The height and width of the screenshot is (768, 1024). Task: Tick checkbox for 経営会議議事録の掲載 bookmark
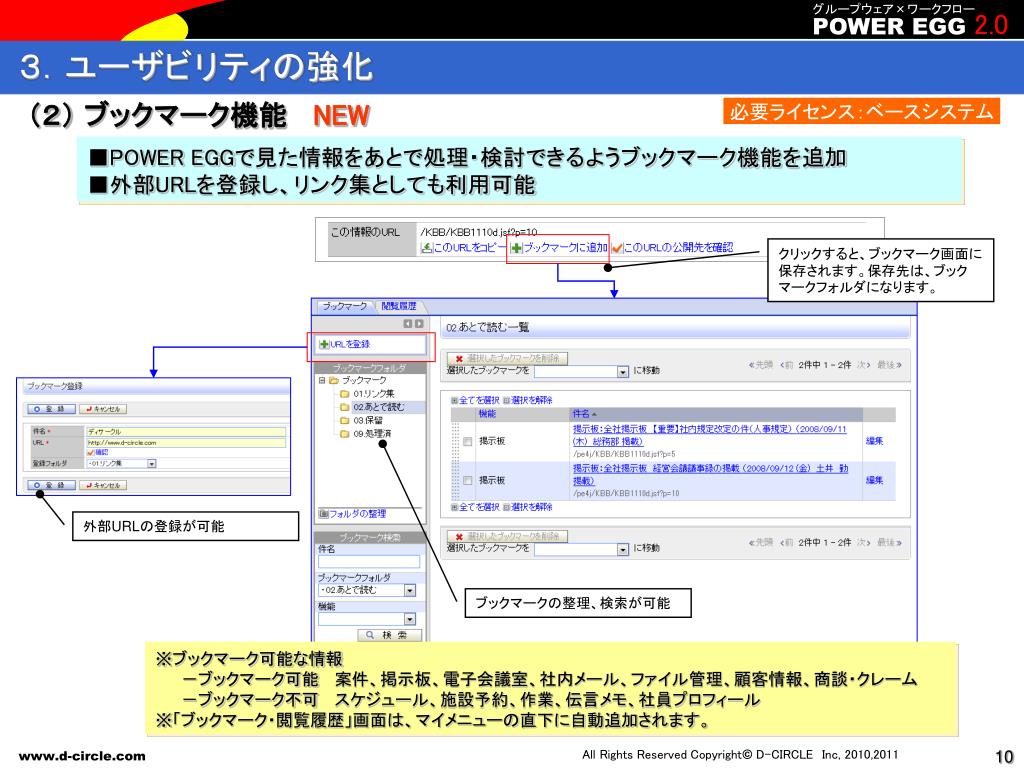(x=468, y=481)
